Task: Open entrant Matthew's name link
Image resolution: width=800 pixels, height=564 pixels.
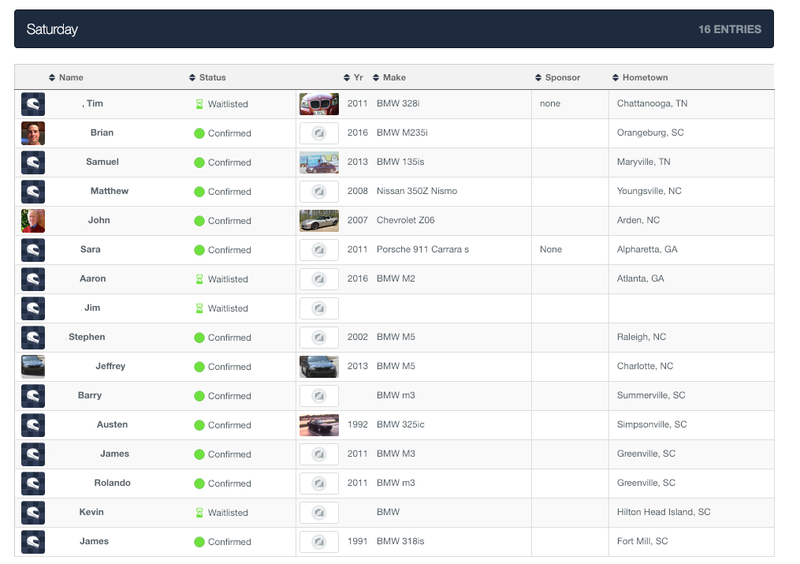Action: pyautogui.click(x=109, y=191)
